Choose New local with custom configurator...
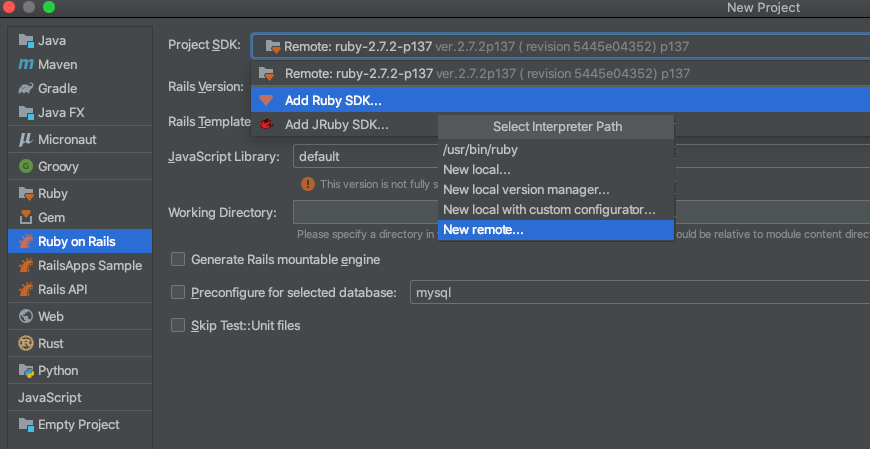Image resolution: width=870 pixels, height=449 pixels. (556, 210)
